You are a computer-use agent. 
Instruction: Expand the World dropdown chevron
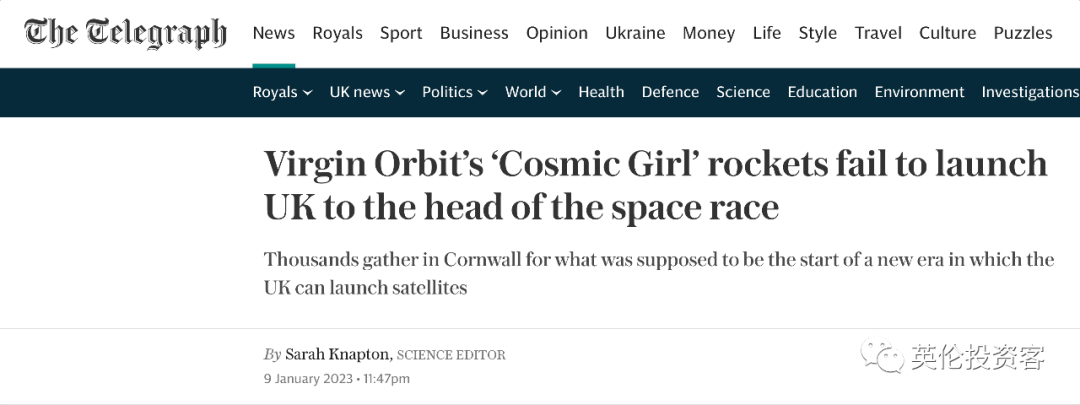coord(556,92)
